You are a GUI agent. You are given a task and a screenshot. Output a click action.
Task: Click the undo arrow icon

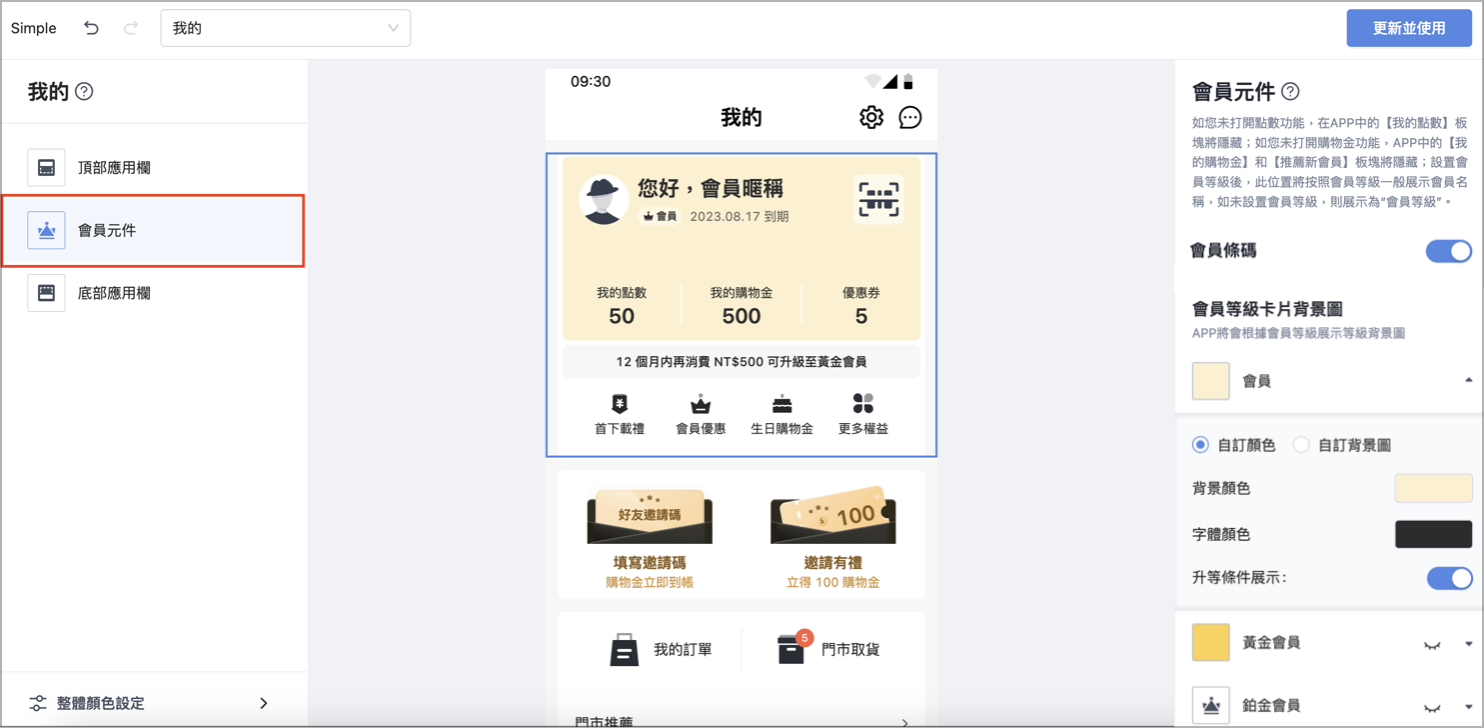pyautogui.click(x=91, y=28)
